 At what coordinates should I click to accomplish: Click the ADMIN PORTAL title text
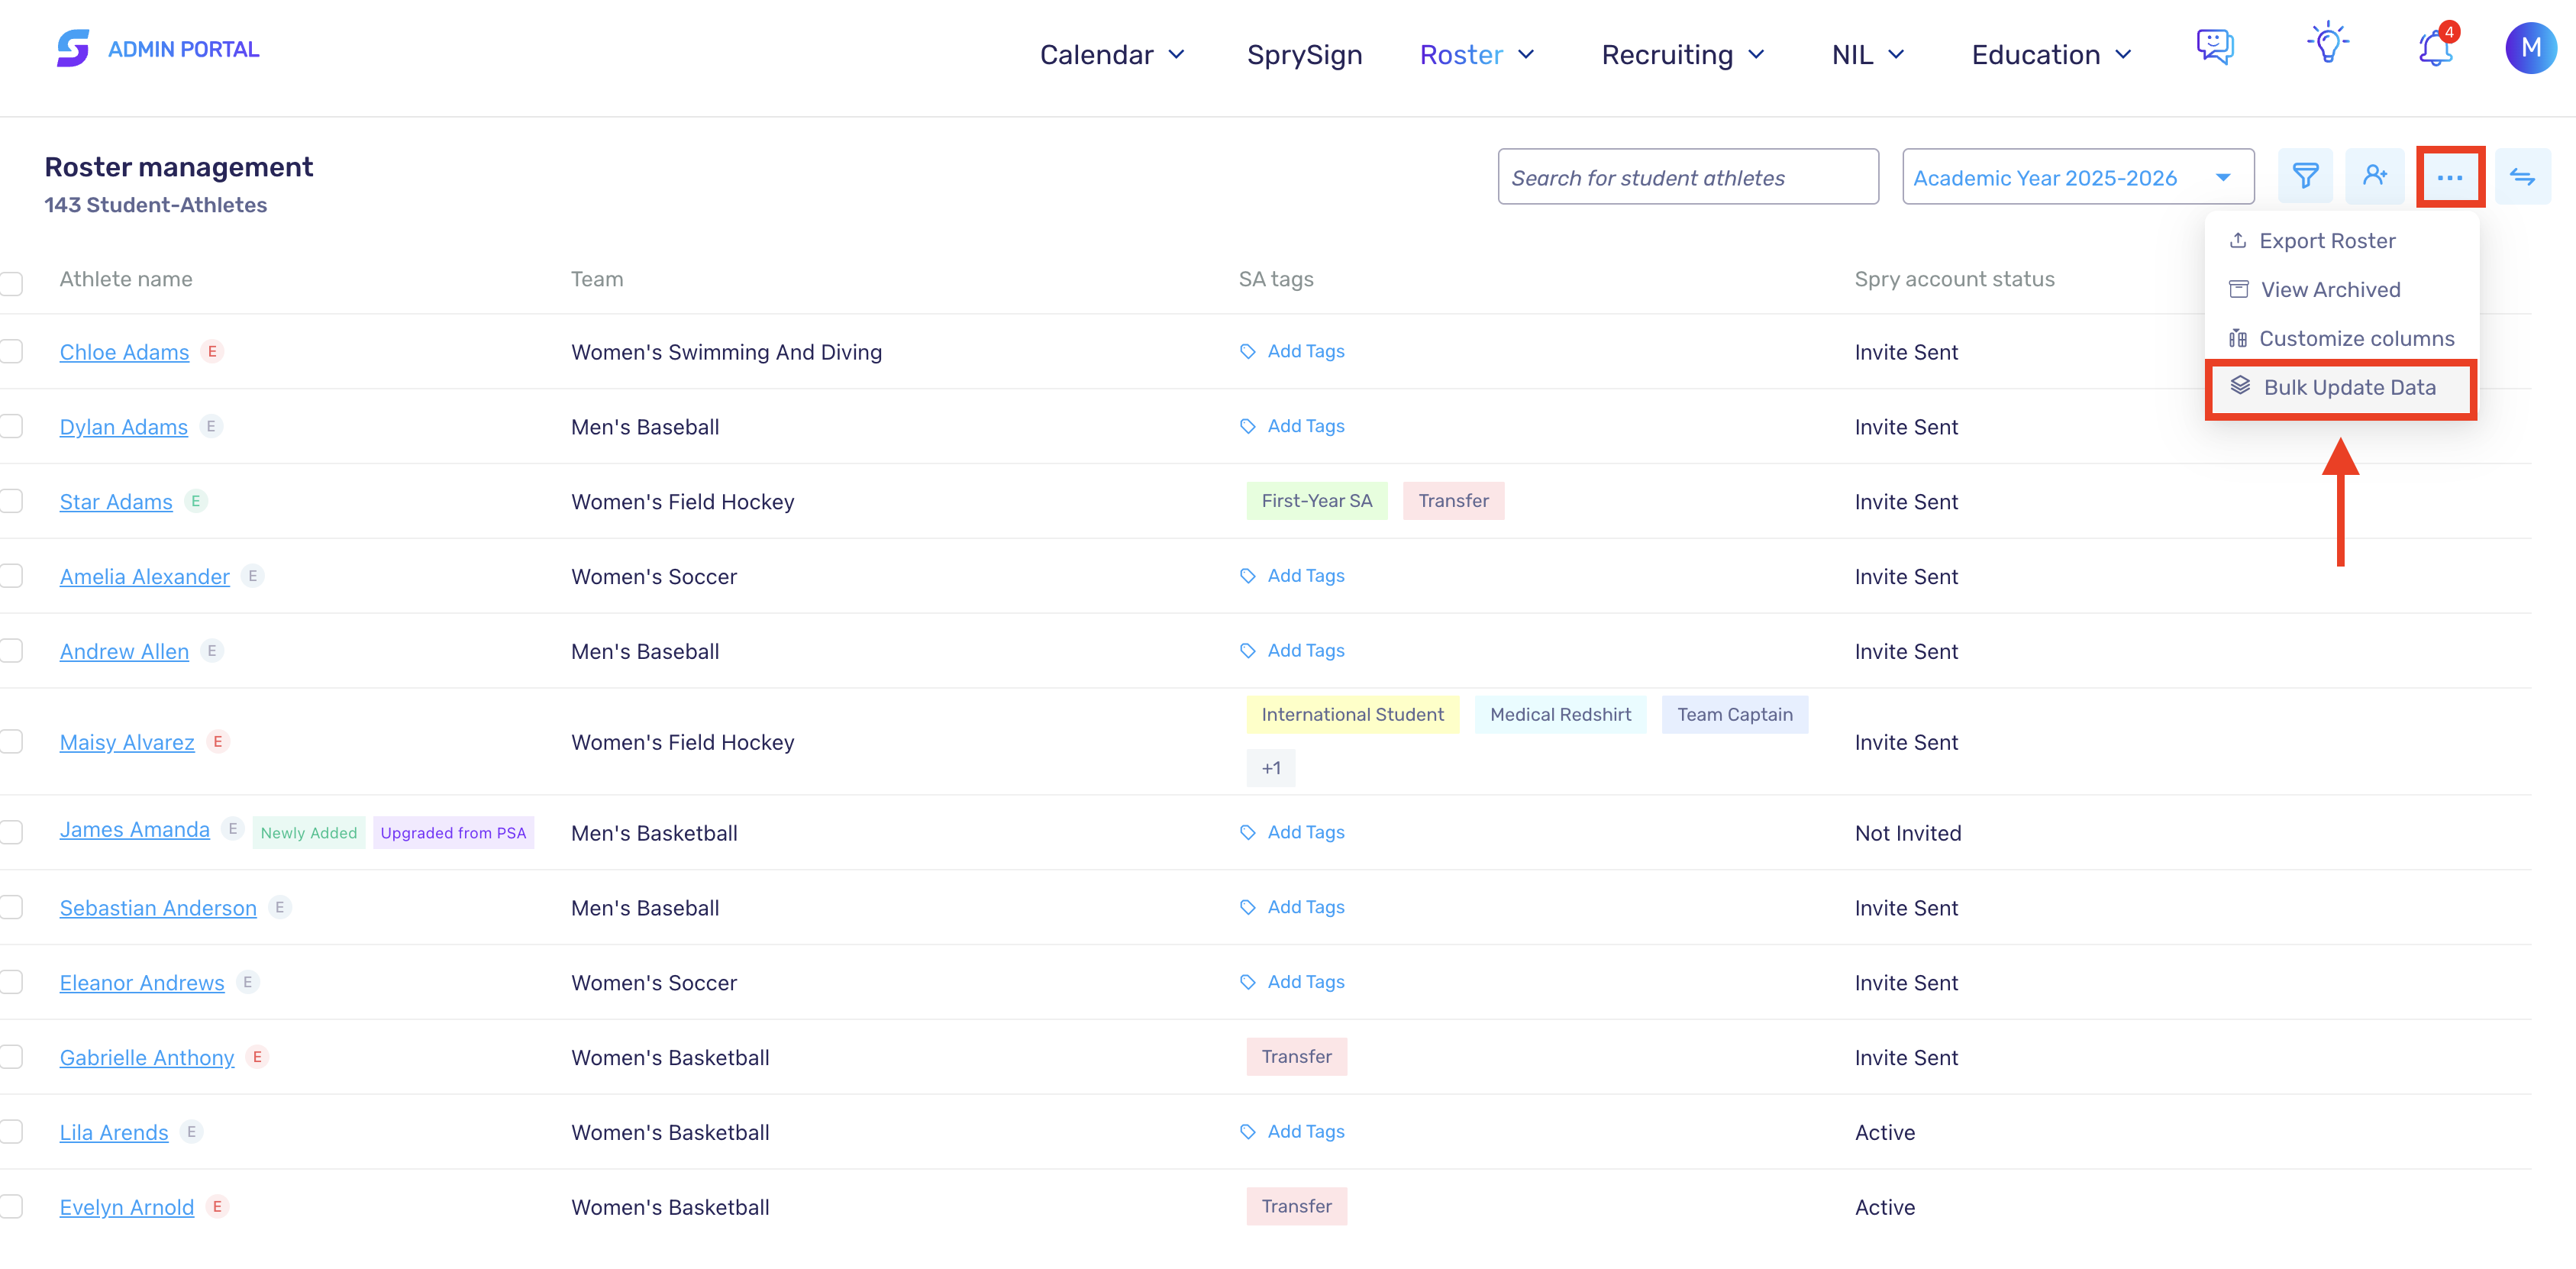pyautogui.click(x=184, y=49)
